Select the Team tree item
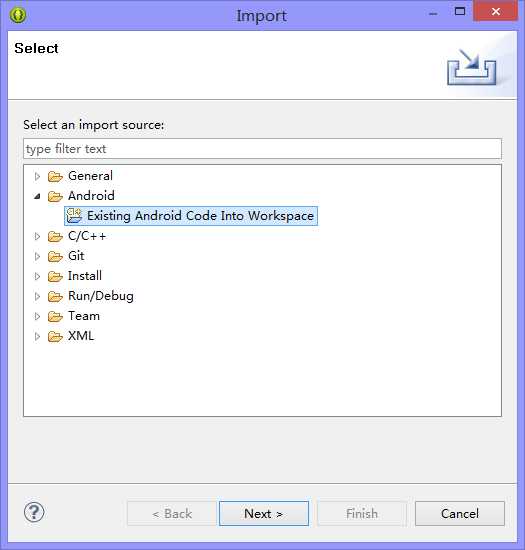The image size is (525, 550). coord(84,316)
